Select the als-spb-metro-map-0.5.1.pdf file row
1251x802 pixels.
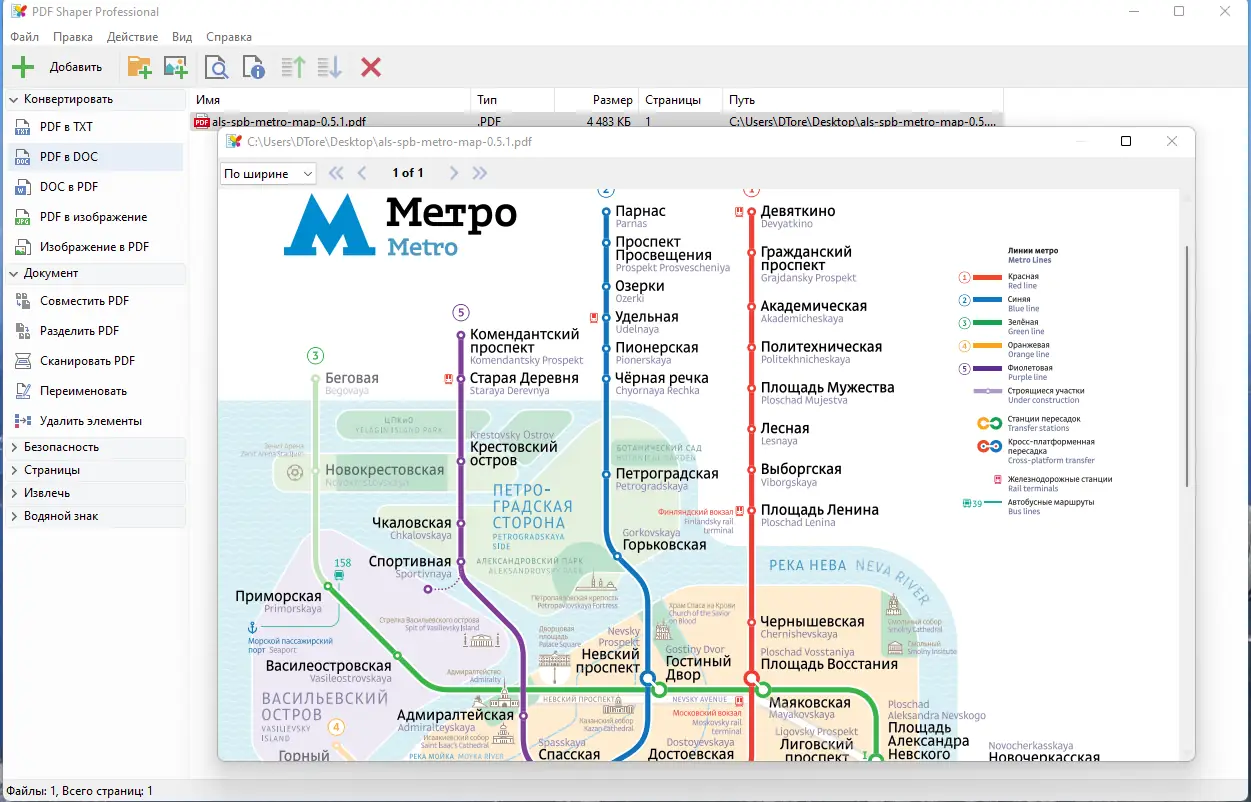click(596, 122)
